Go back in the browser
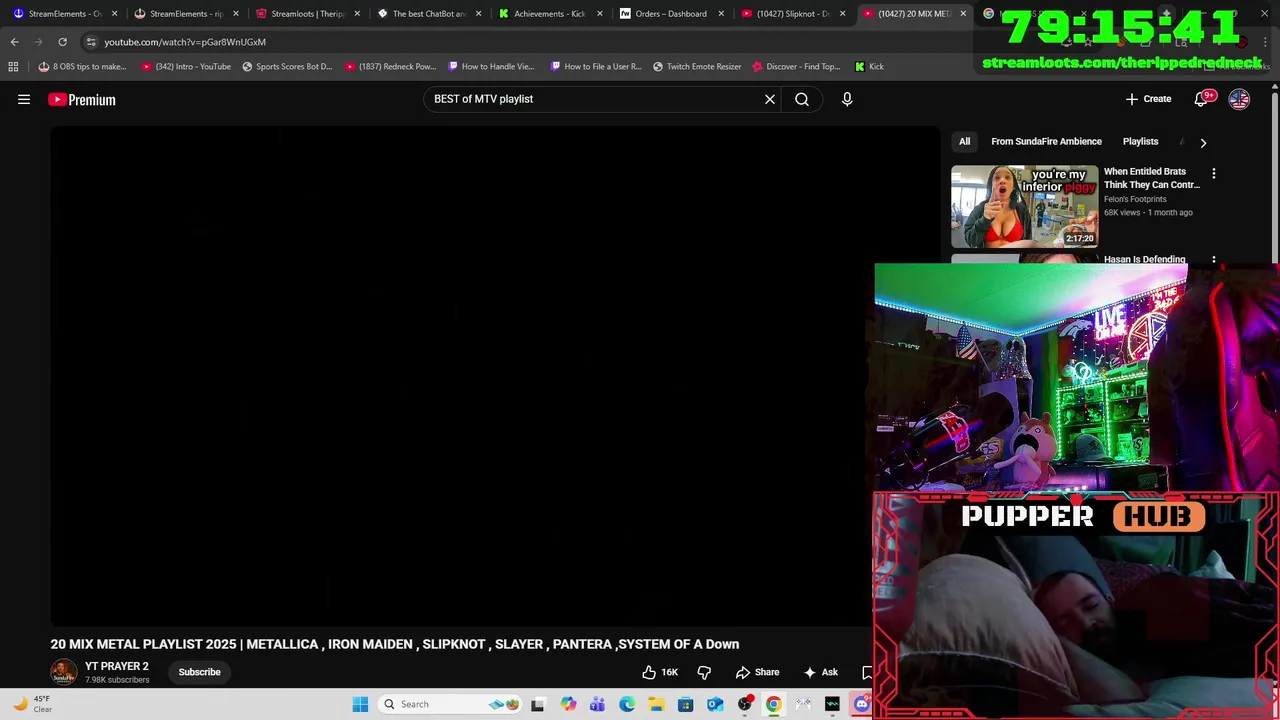Image resolution: width=1280 pixels, height=720 pixels. coord(14,42)
